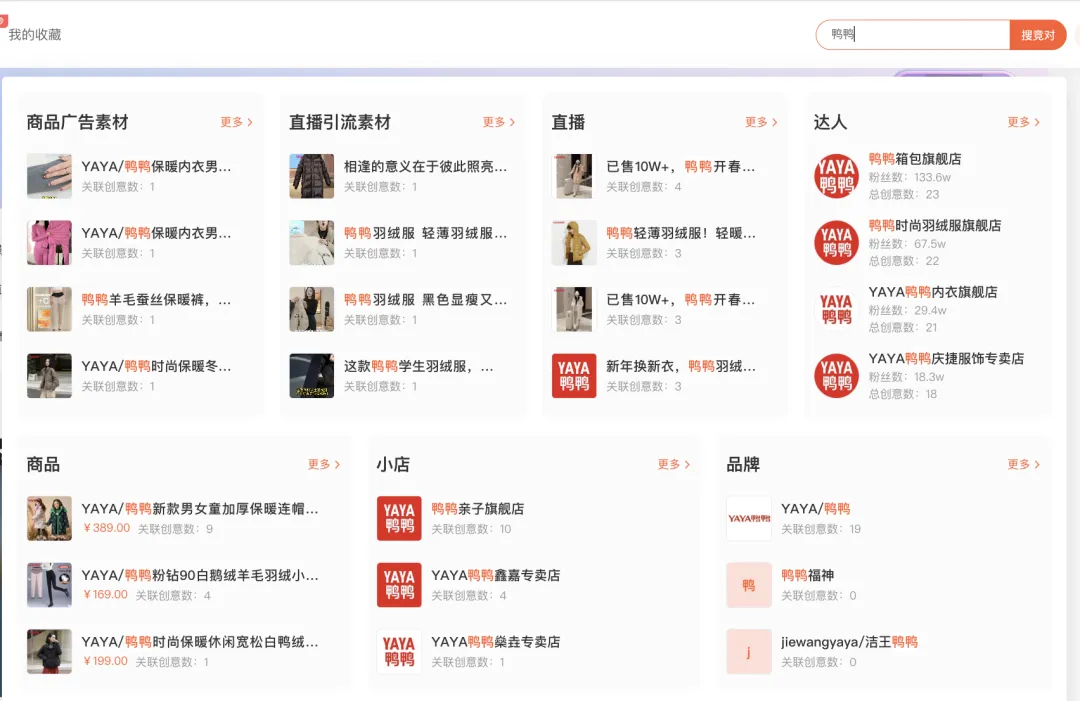Viewport: 1080px width, 701px height.
Task: Open 鸭鸭箱包旗舰店 creator name
Action: coord(915,159)
